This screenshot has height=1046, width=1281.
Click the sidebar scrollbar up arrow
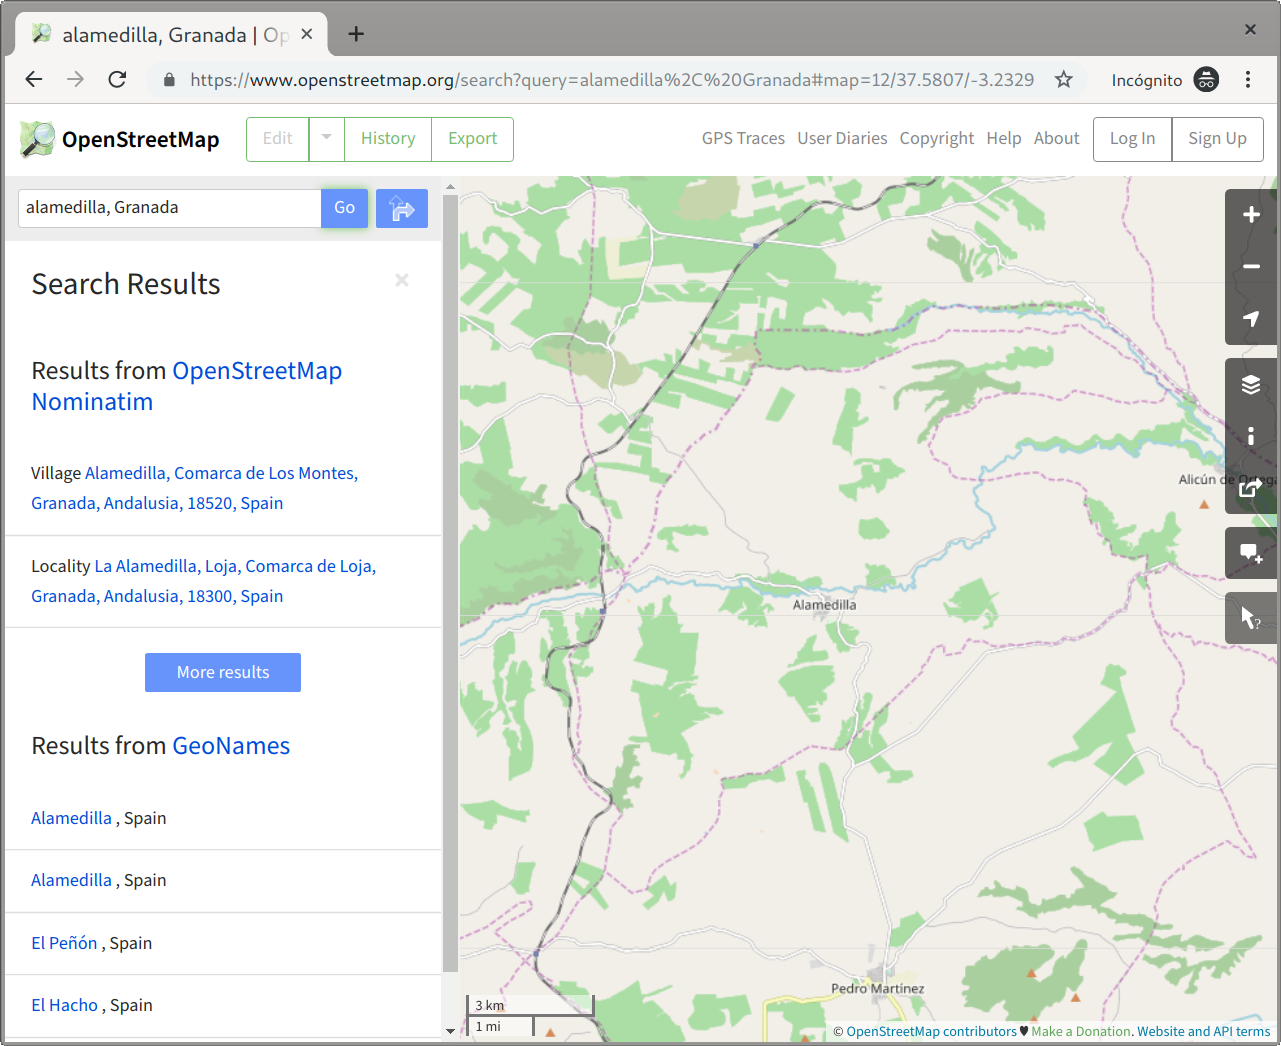[450, 186]
